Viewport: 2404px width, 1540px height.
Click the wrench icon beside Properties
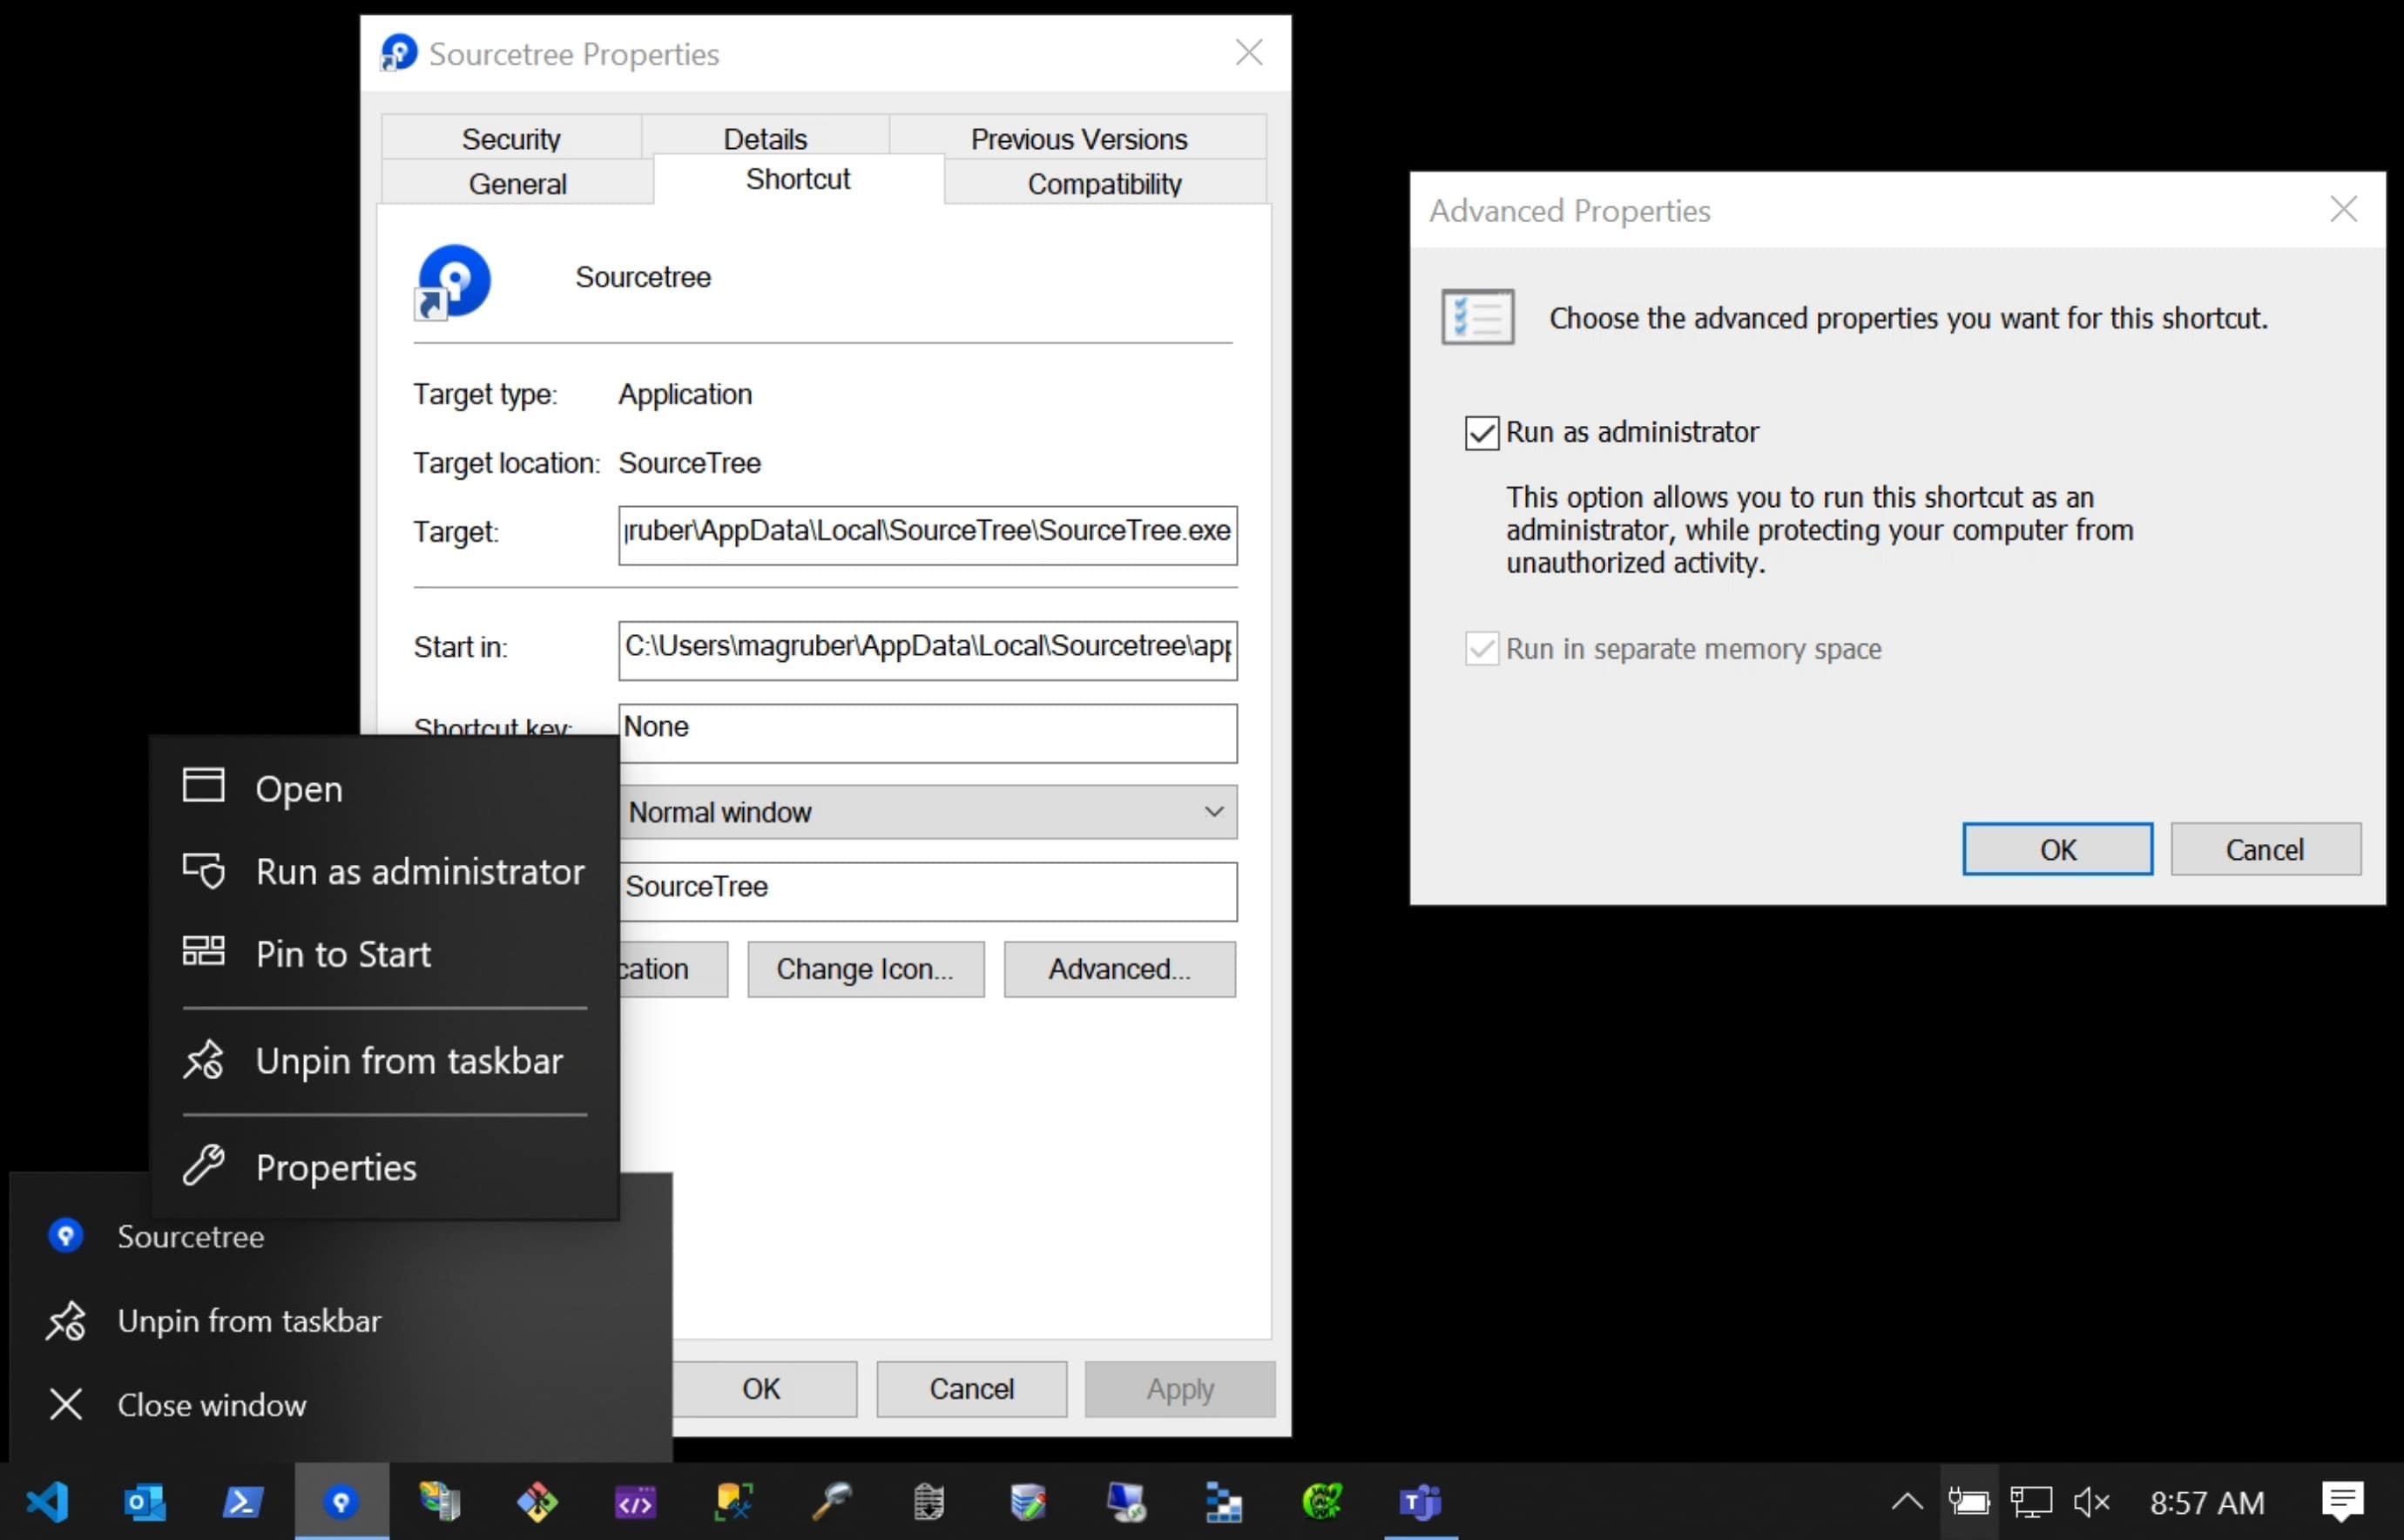coord(203,1165)
